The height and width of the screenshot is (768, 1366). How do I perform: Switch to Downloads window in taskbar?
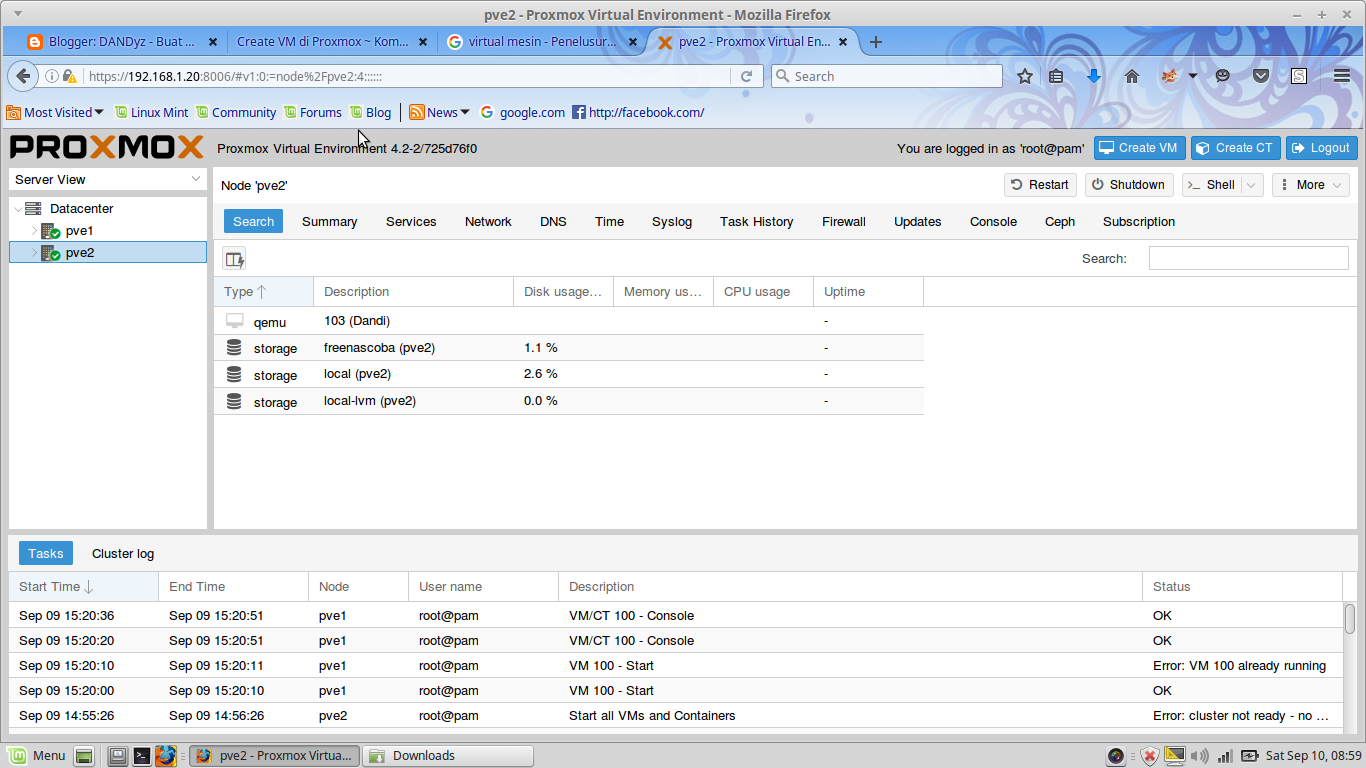tap(446, 756)
